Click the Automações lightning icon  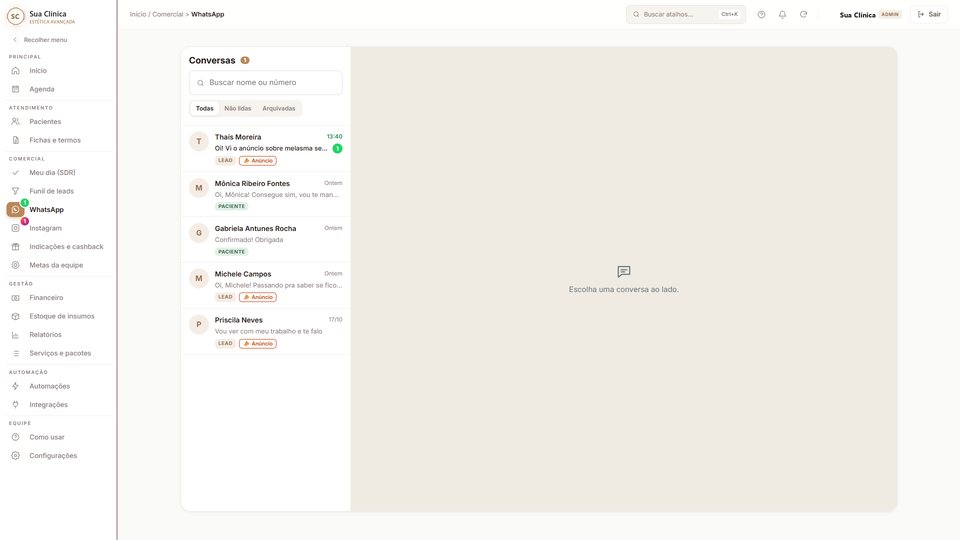[x=15, y=386]
